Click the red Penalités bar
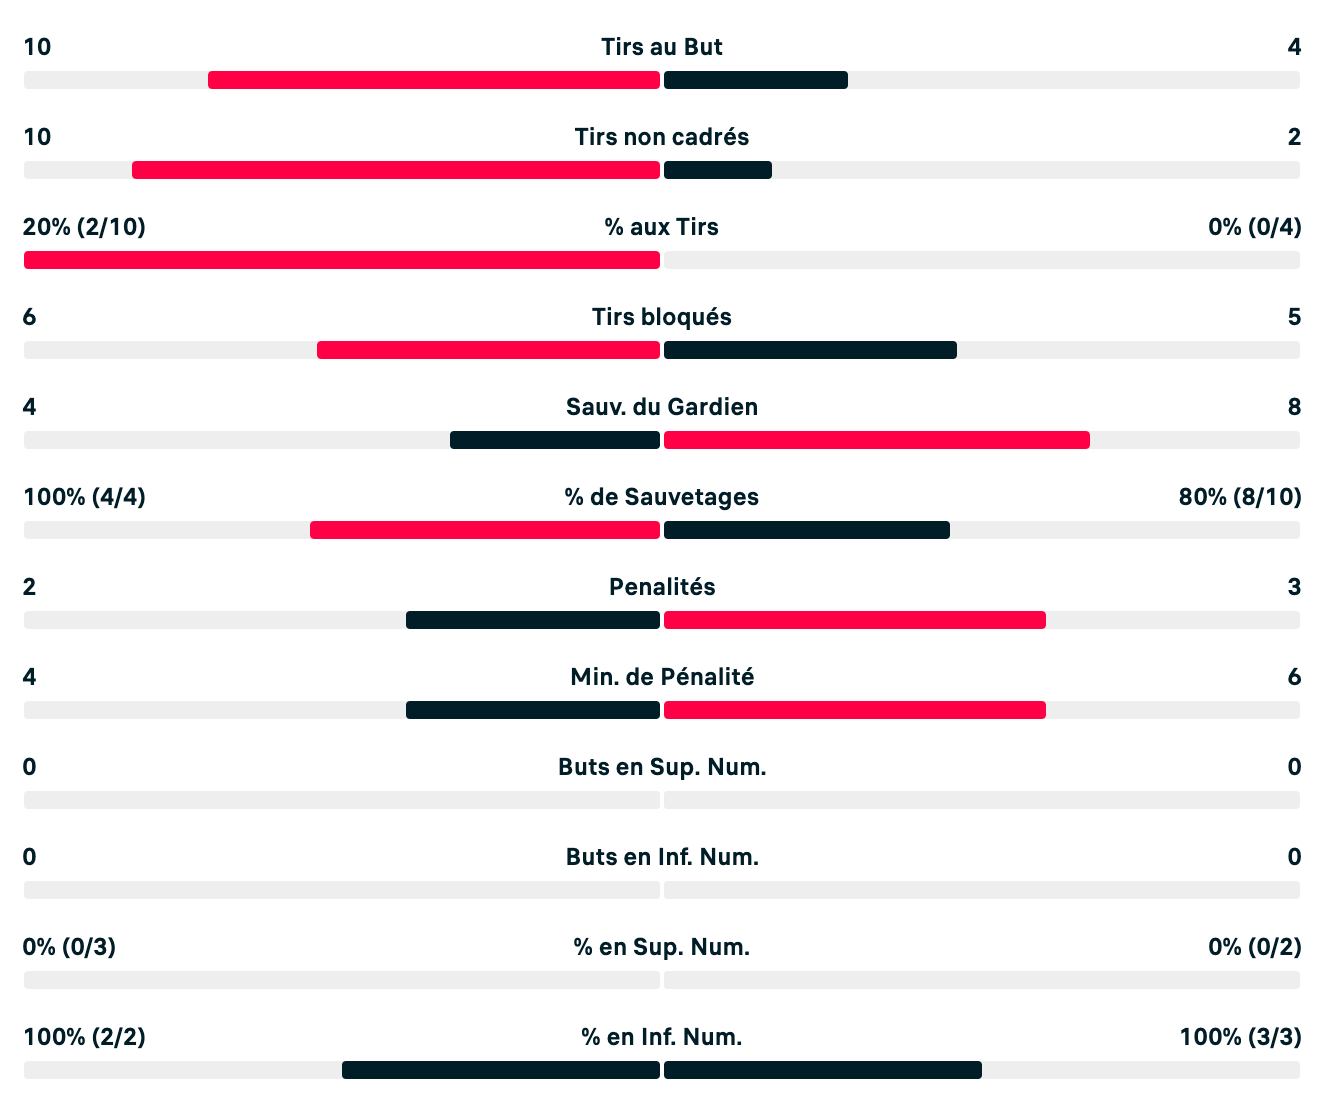Viewport: 1330px width, 1098px height. pos(855,620)
